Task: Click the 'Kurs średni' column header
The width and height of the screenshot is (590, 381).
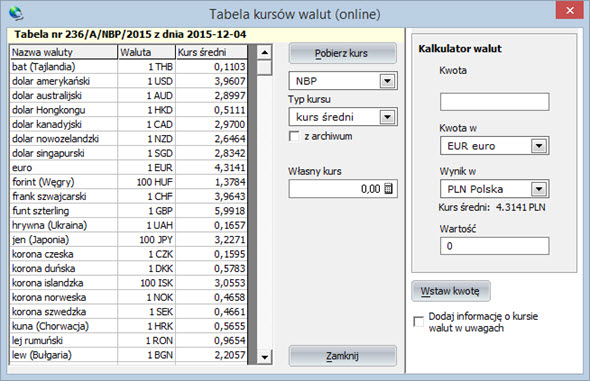Action: tap(211, 52)
